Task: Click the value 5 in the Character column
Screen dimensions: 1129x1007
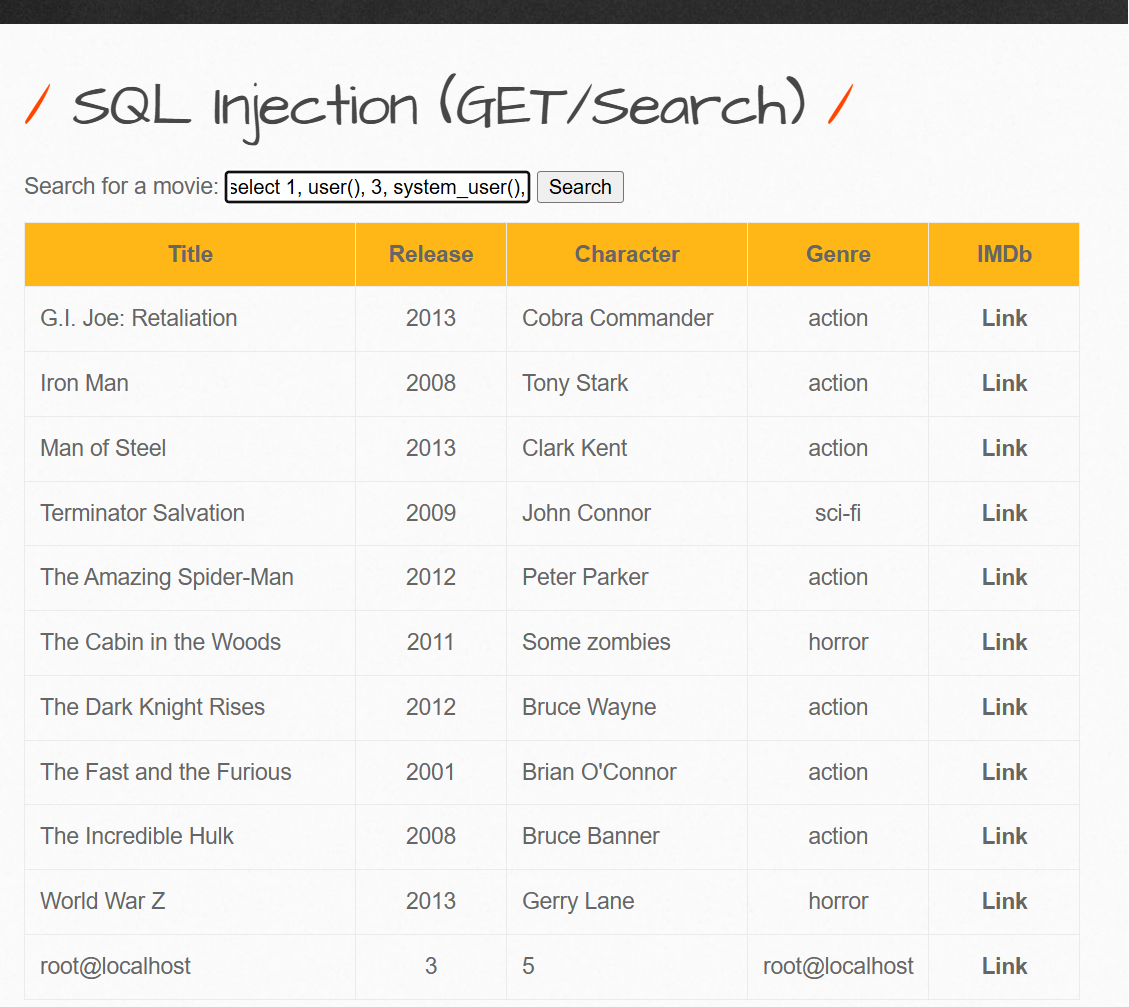Action: coord(528,966)
